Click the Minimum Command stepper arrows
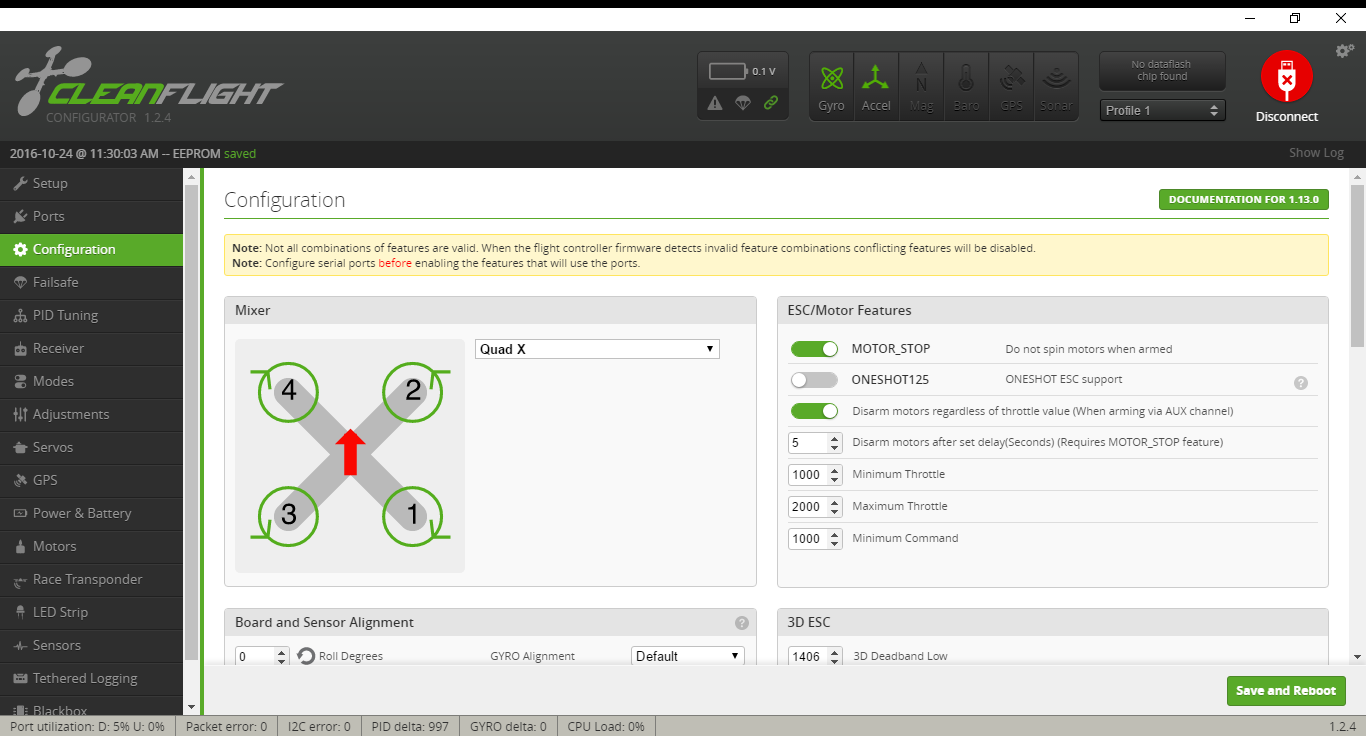Image resolution: width=1366 pixels, height=736 pixels. (835, 538)
